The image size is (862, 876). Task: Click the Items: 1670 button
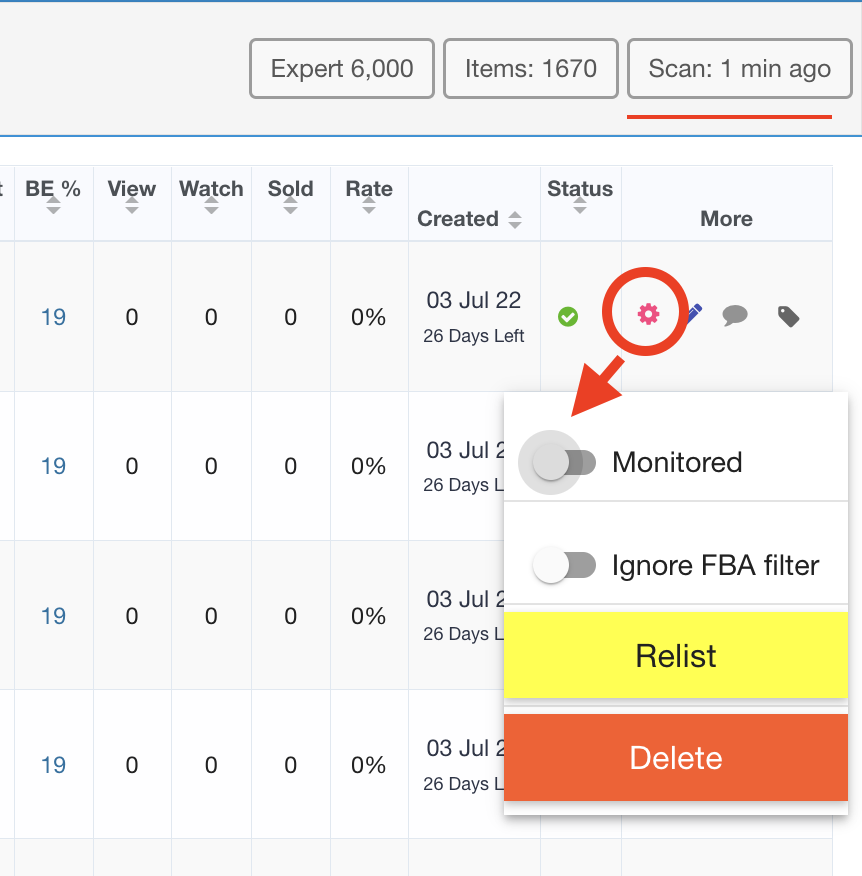[531, 69]
